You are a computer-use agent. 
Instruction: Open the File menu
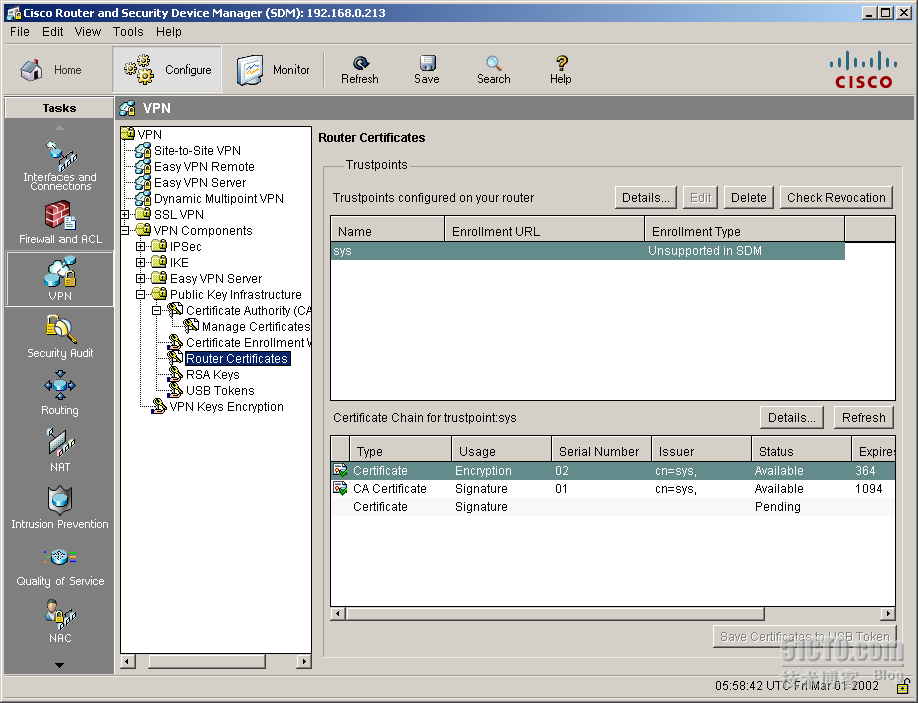pos(19,32)
